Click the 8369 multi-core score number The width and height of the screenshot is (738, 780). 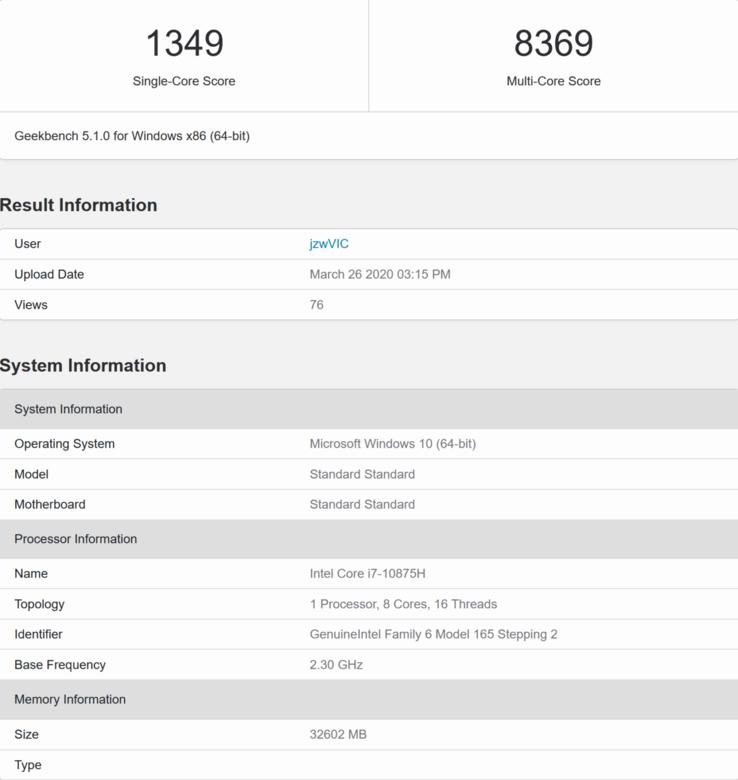coord(554,43)
